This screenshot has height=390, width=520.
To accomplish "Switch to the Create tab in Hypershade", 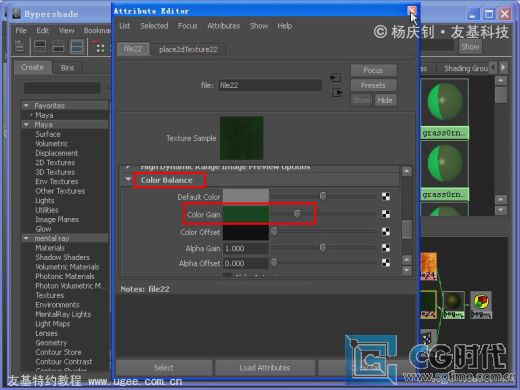I will tap(32, 67).
